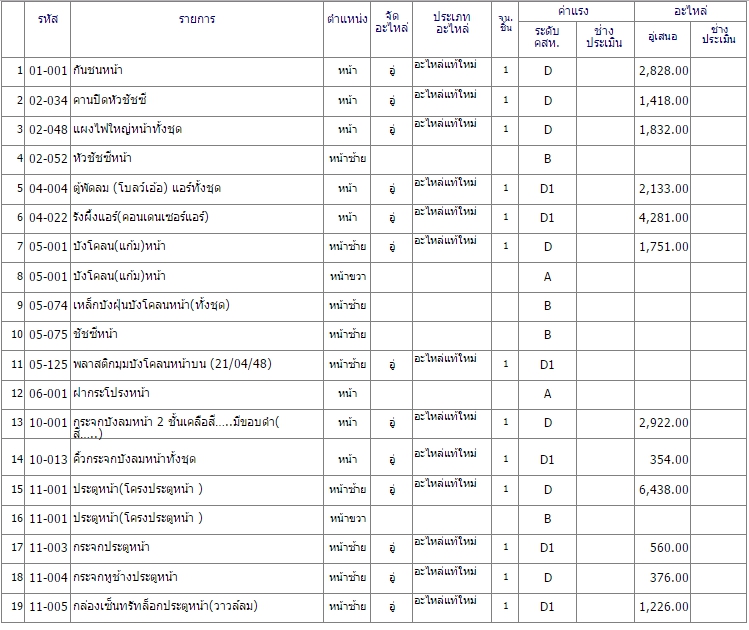Click code 11-005 in row 19

pyautogui.click(x=48, y=607)
